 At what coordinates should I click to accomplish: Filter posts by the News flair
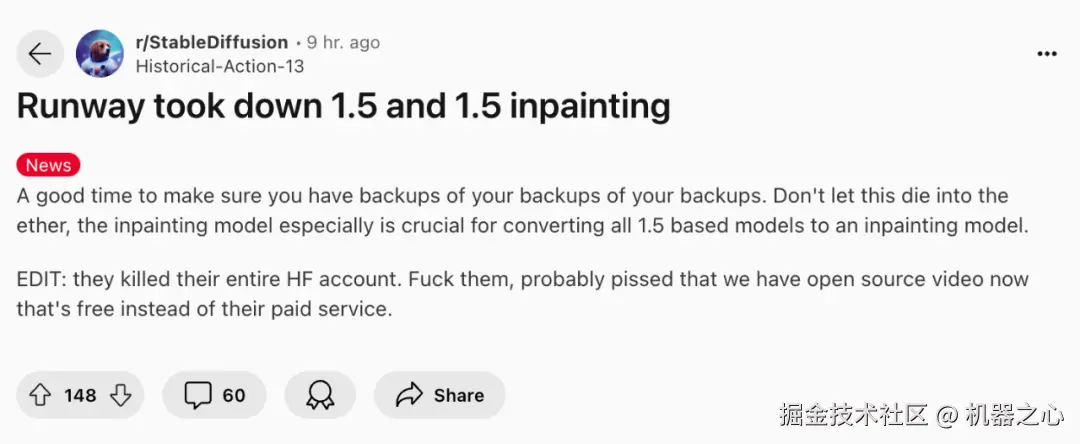tap(48, 165)
